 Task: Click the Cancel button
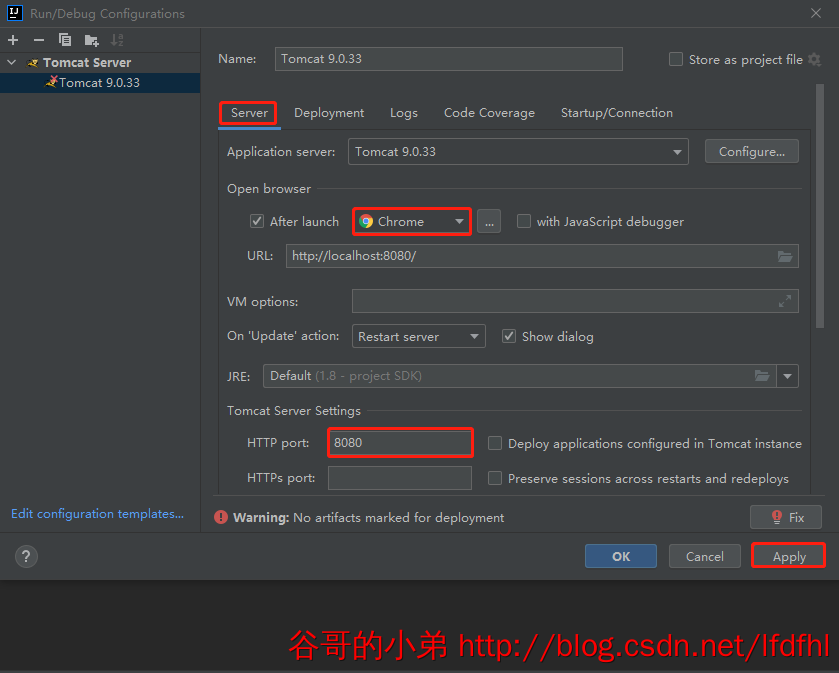(705, 556)
